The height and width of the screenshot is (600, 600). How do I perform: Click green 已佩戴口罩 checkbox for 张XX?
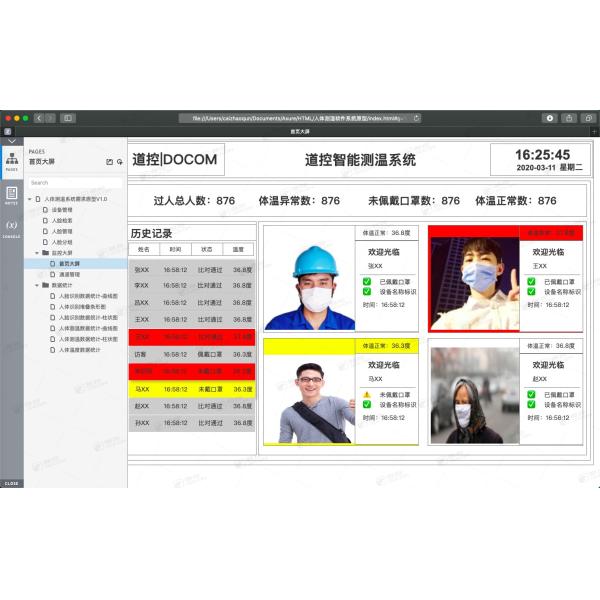(x=367, y=281)
